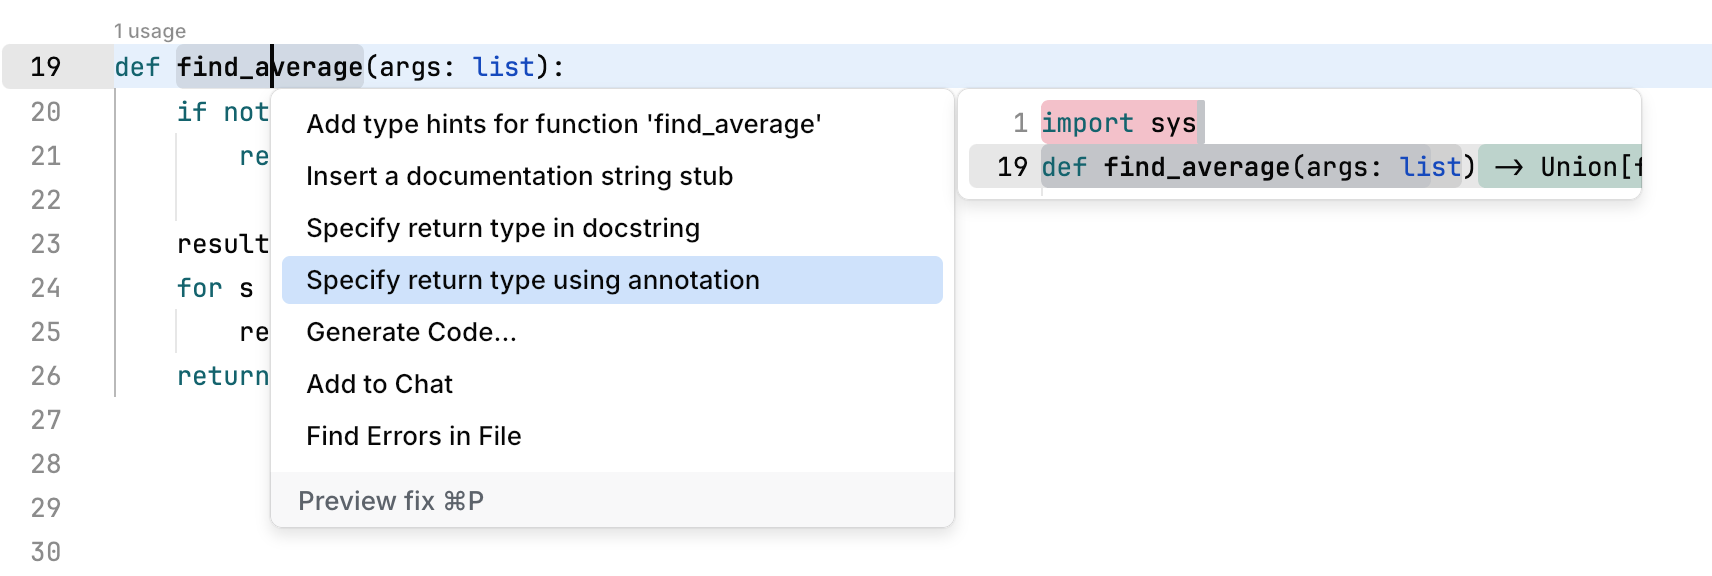1712x576 pixels.
Task: Open the '1 usage' hint above function
Action: 150,30
